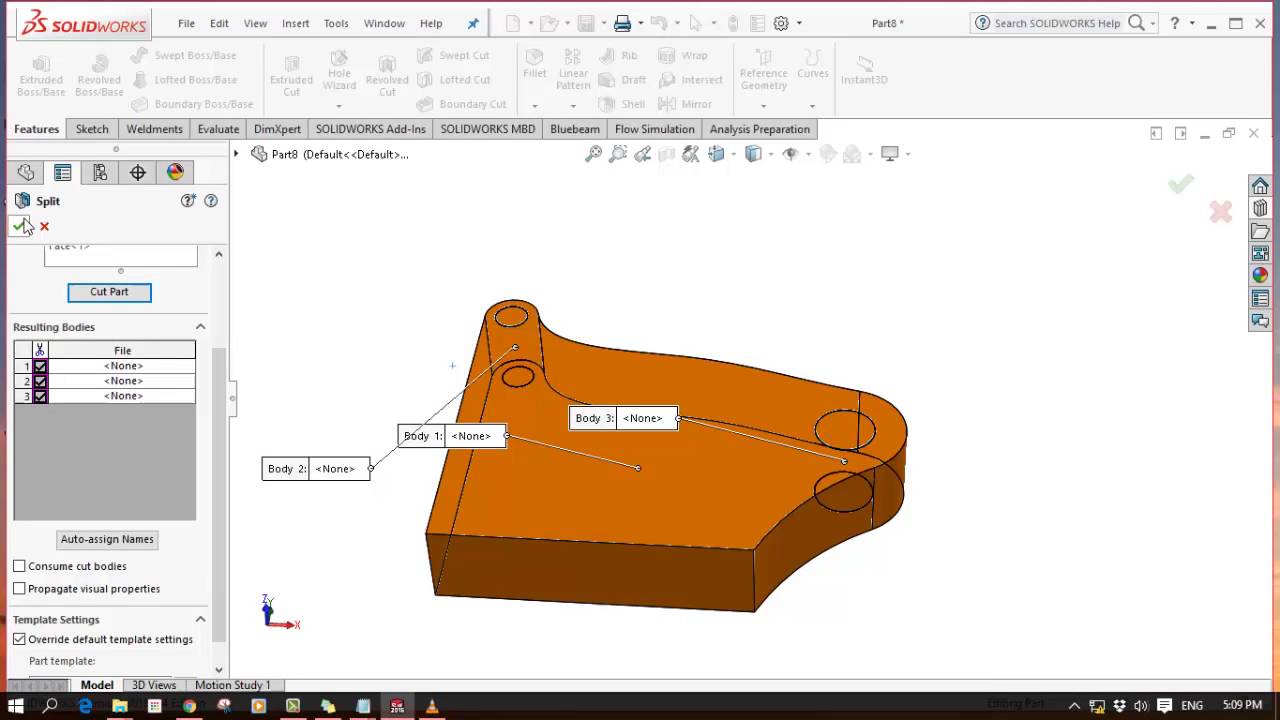Enable Consume cut bodies checkbox
This screenshot has height=720, width=1280.
[19, 566]
